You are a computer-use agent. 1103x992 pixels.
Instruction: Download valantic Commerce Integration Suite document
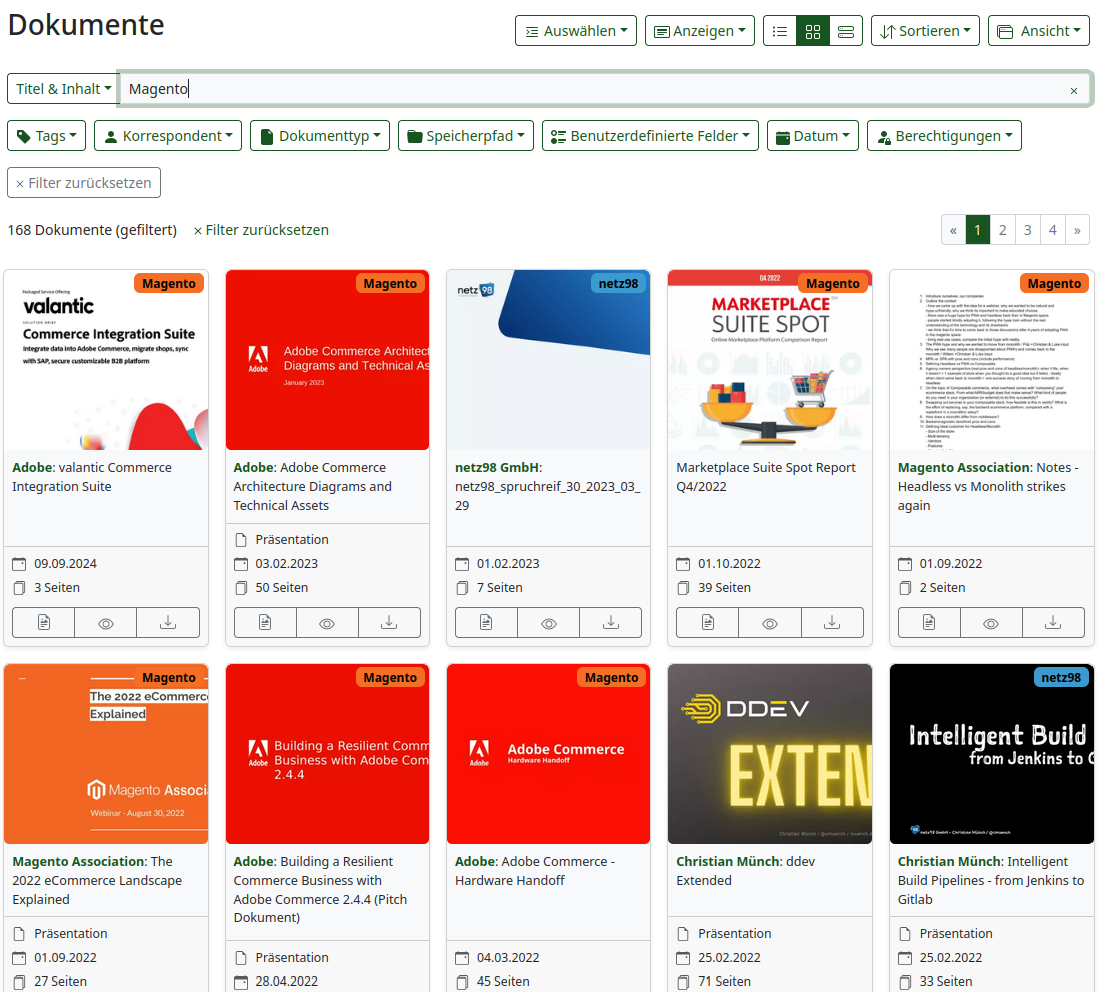point(167,623)
